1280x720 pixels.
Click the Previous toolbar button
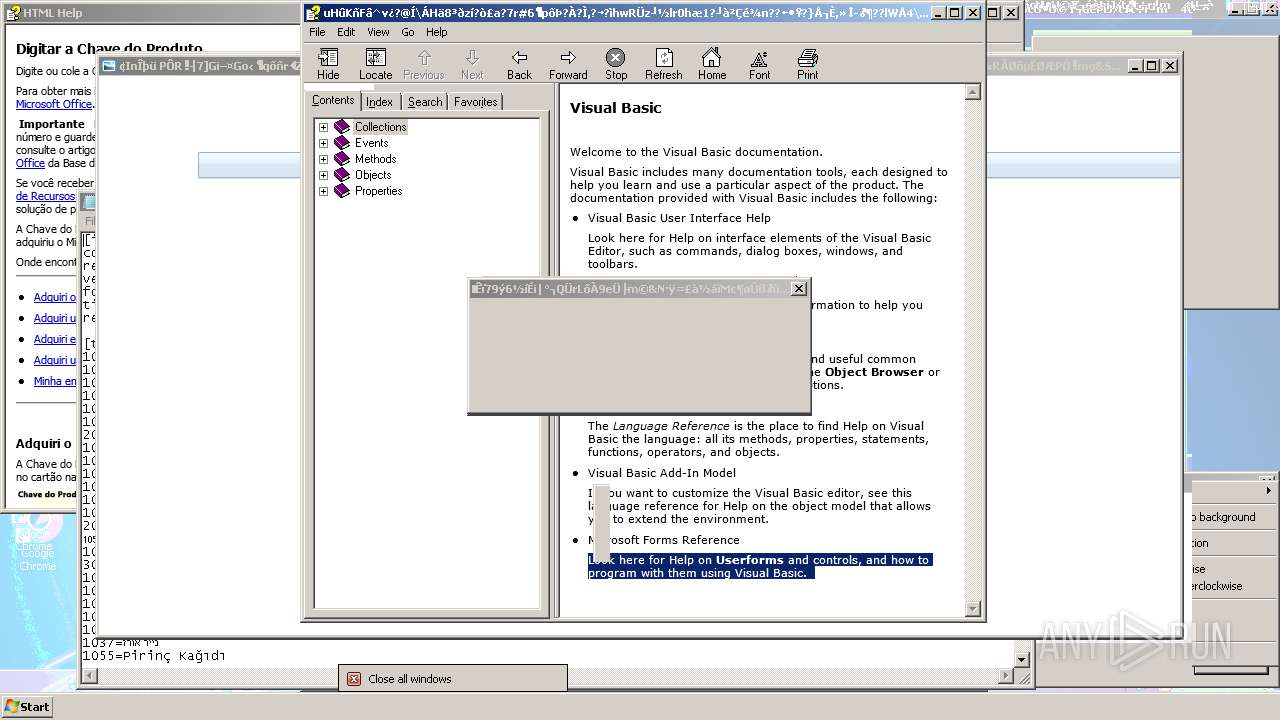tap(423, 64)
